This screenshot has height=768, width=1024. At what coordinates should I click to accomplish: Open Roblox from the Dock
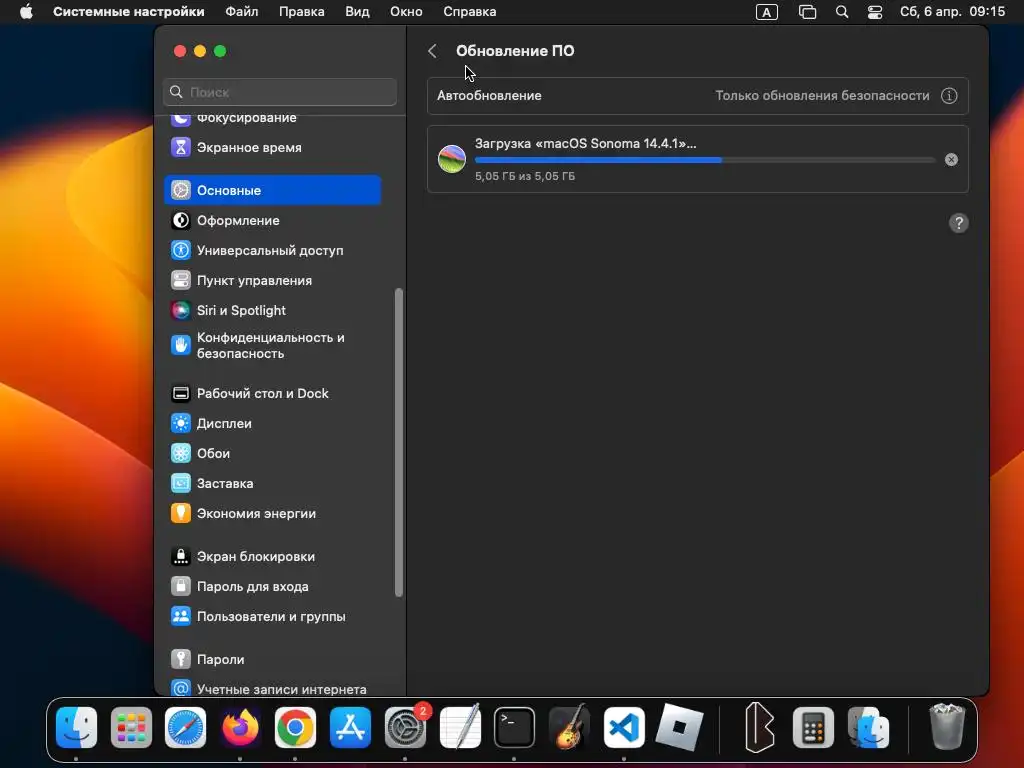[x=679, y=727]
